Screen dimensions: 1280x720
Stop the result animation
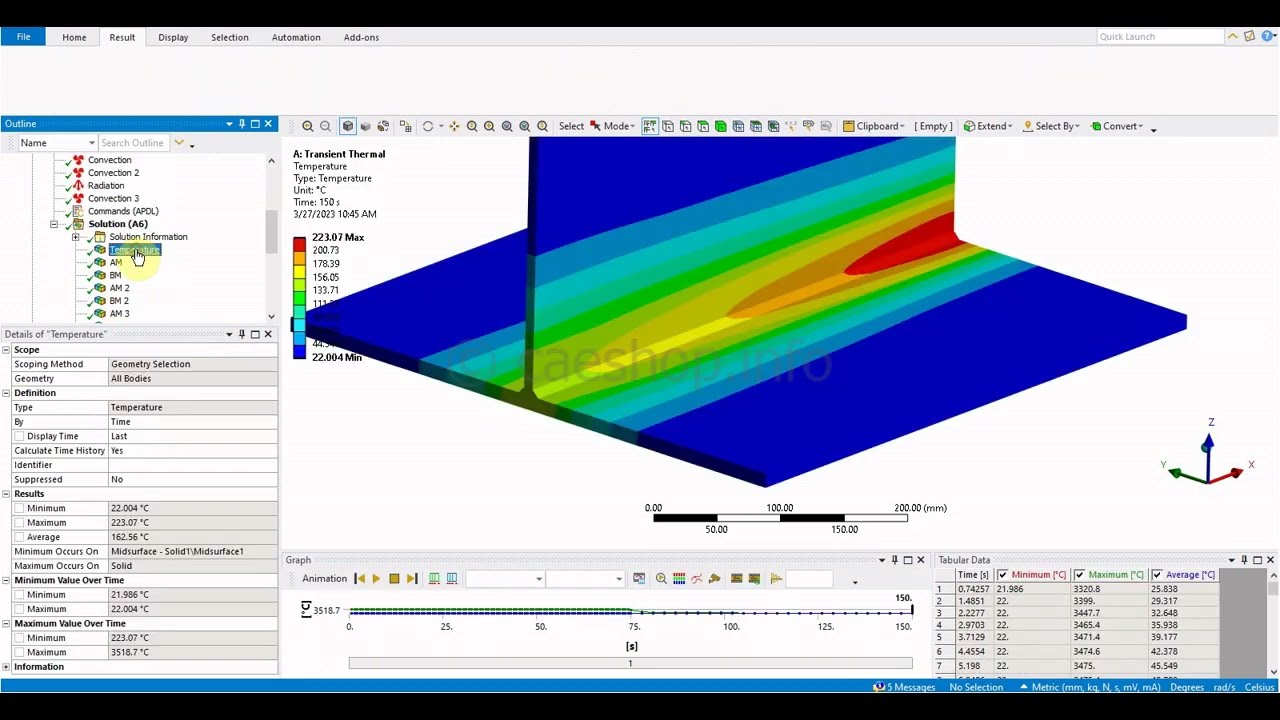[394, 579]
